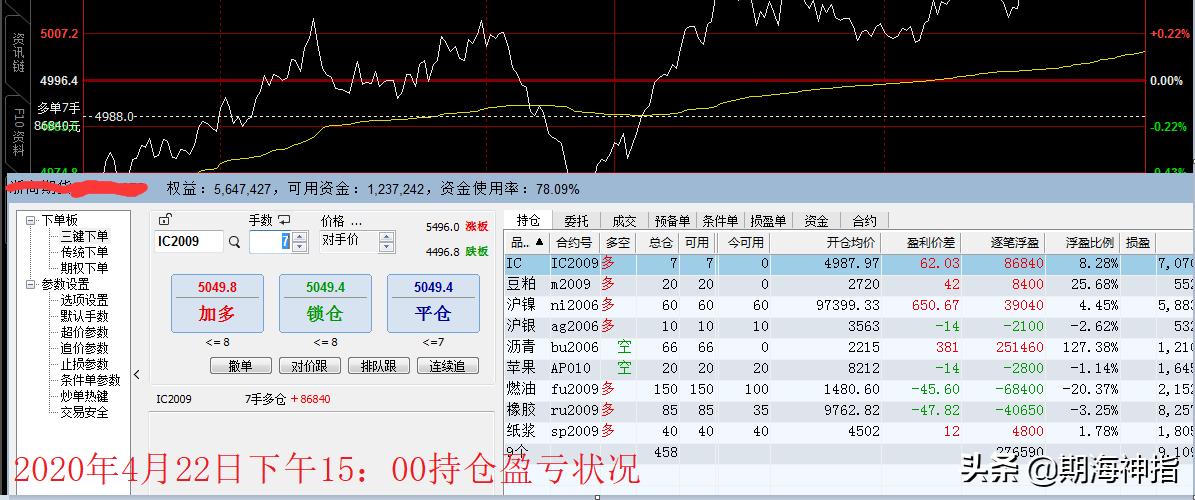The height and width of the screenshot is (500, 1195).
Task: Click the 对价跟 button
Action: pos(309,366)
